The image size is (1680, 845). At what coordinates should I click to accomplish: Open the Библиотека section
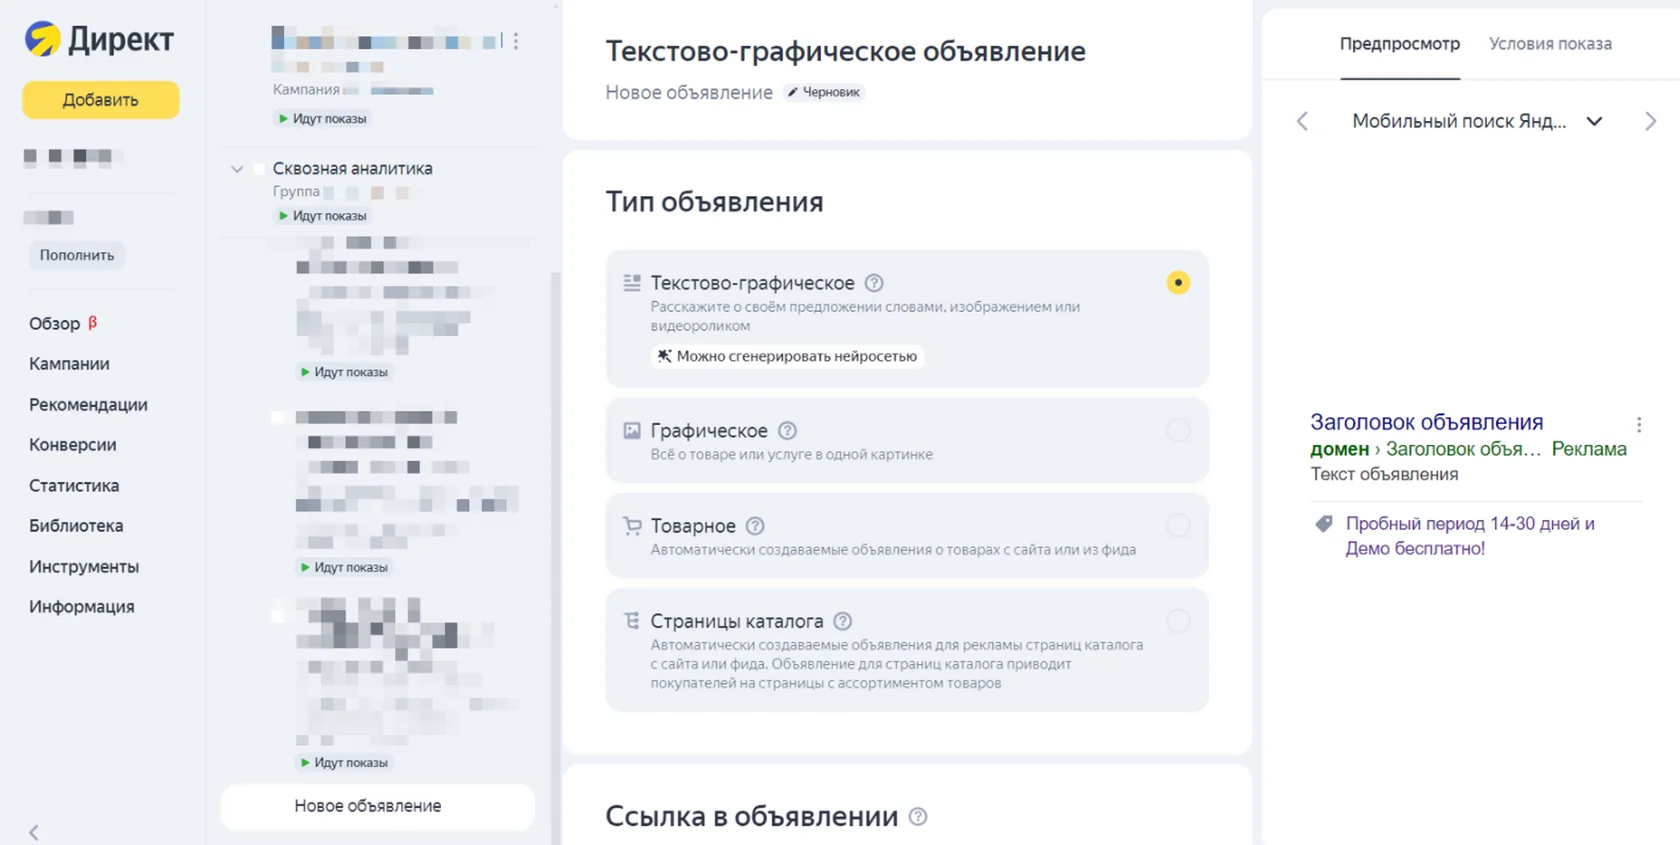click(x=76, y=525)
